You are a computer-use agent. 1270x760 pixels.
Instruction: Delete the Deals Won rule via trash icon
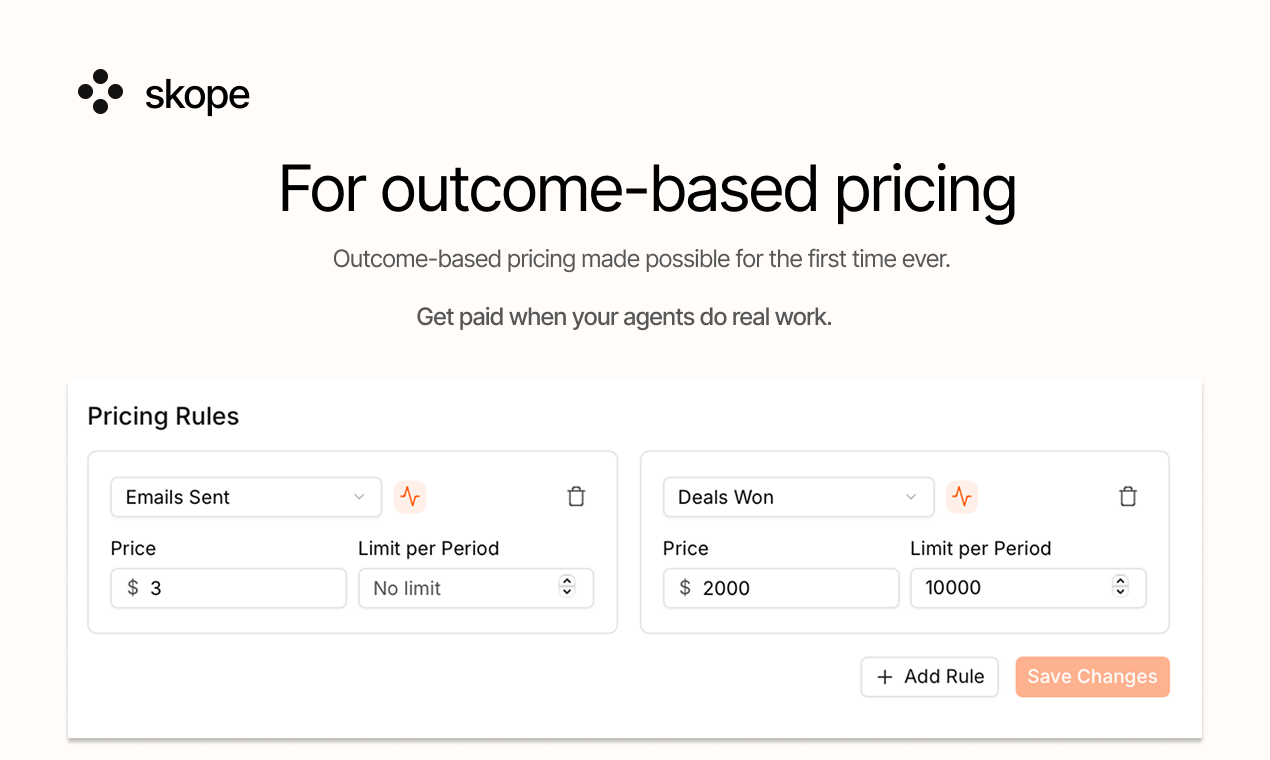pos(1128,497)
